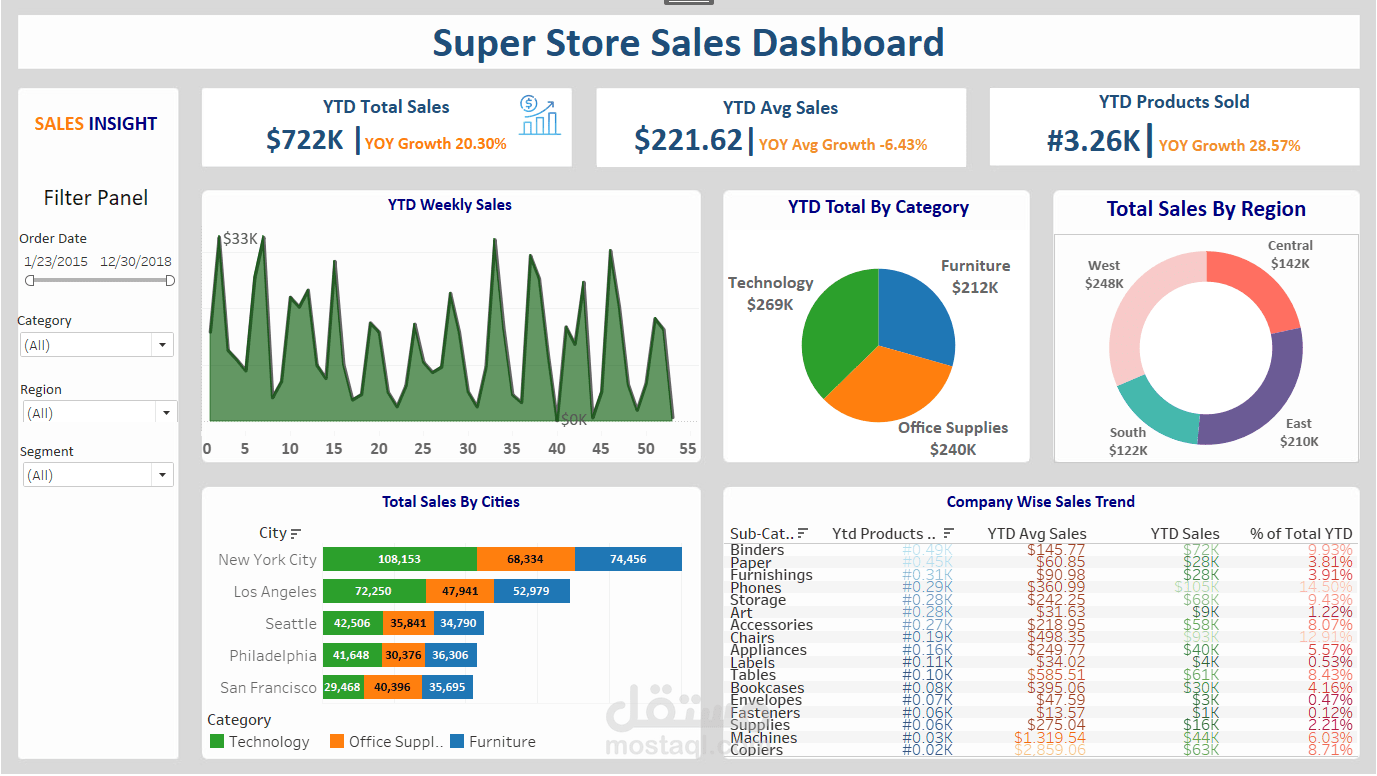Screen dimensions: 1377x776
Task: Click the $585.51 Tables average sales value
Action: (x=1056, y=675)
